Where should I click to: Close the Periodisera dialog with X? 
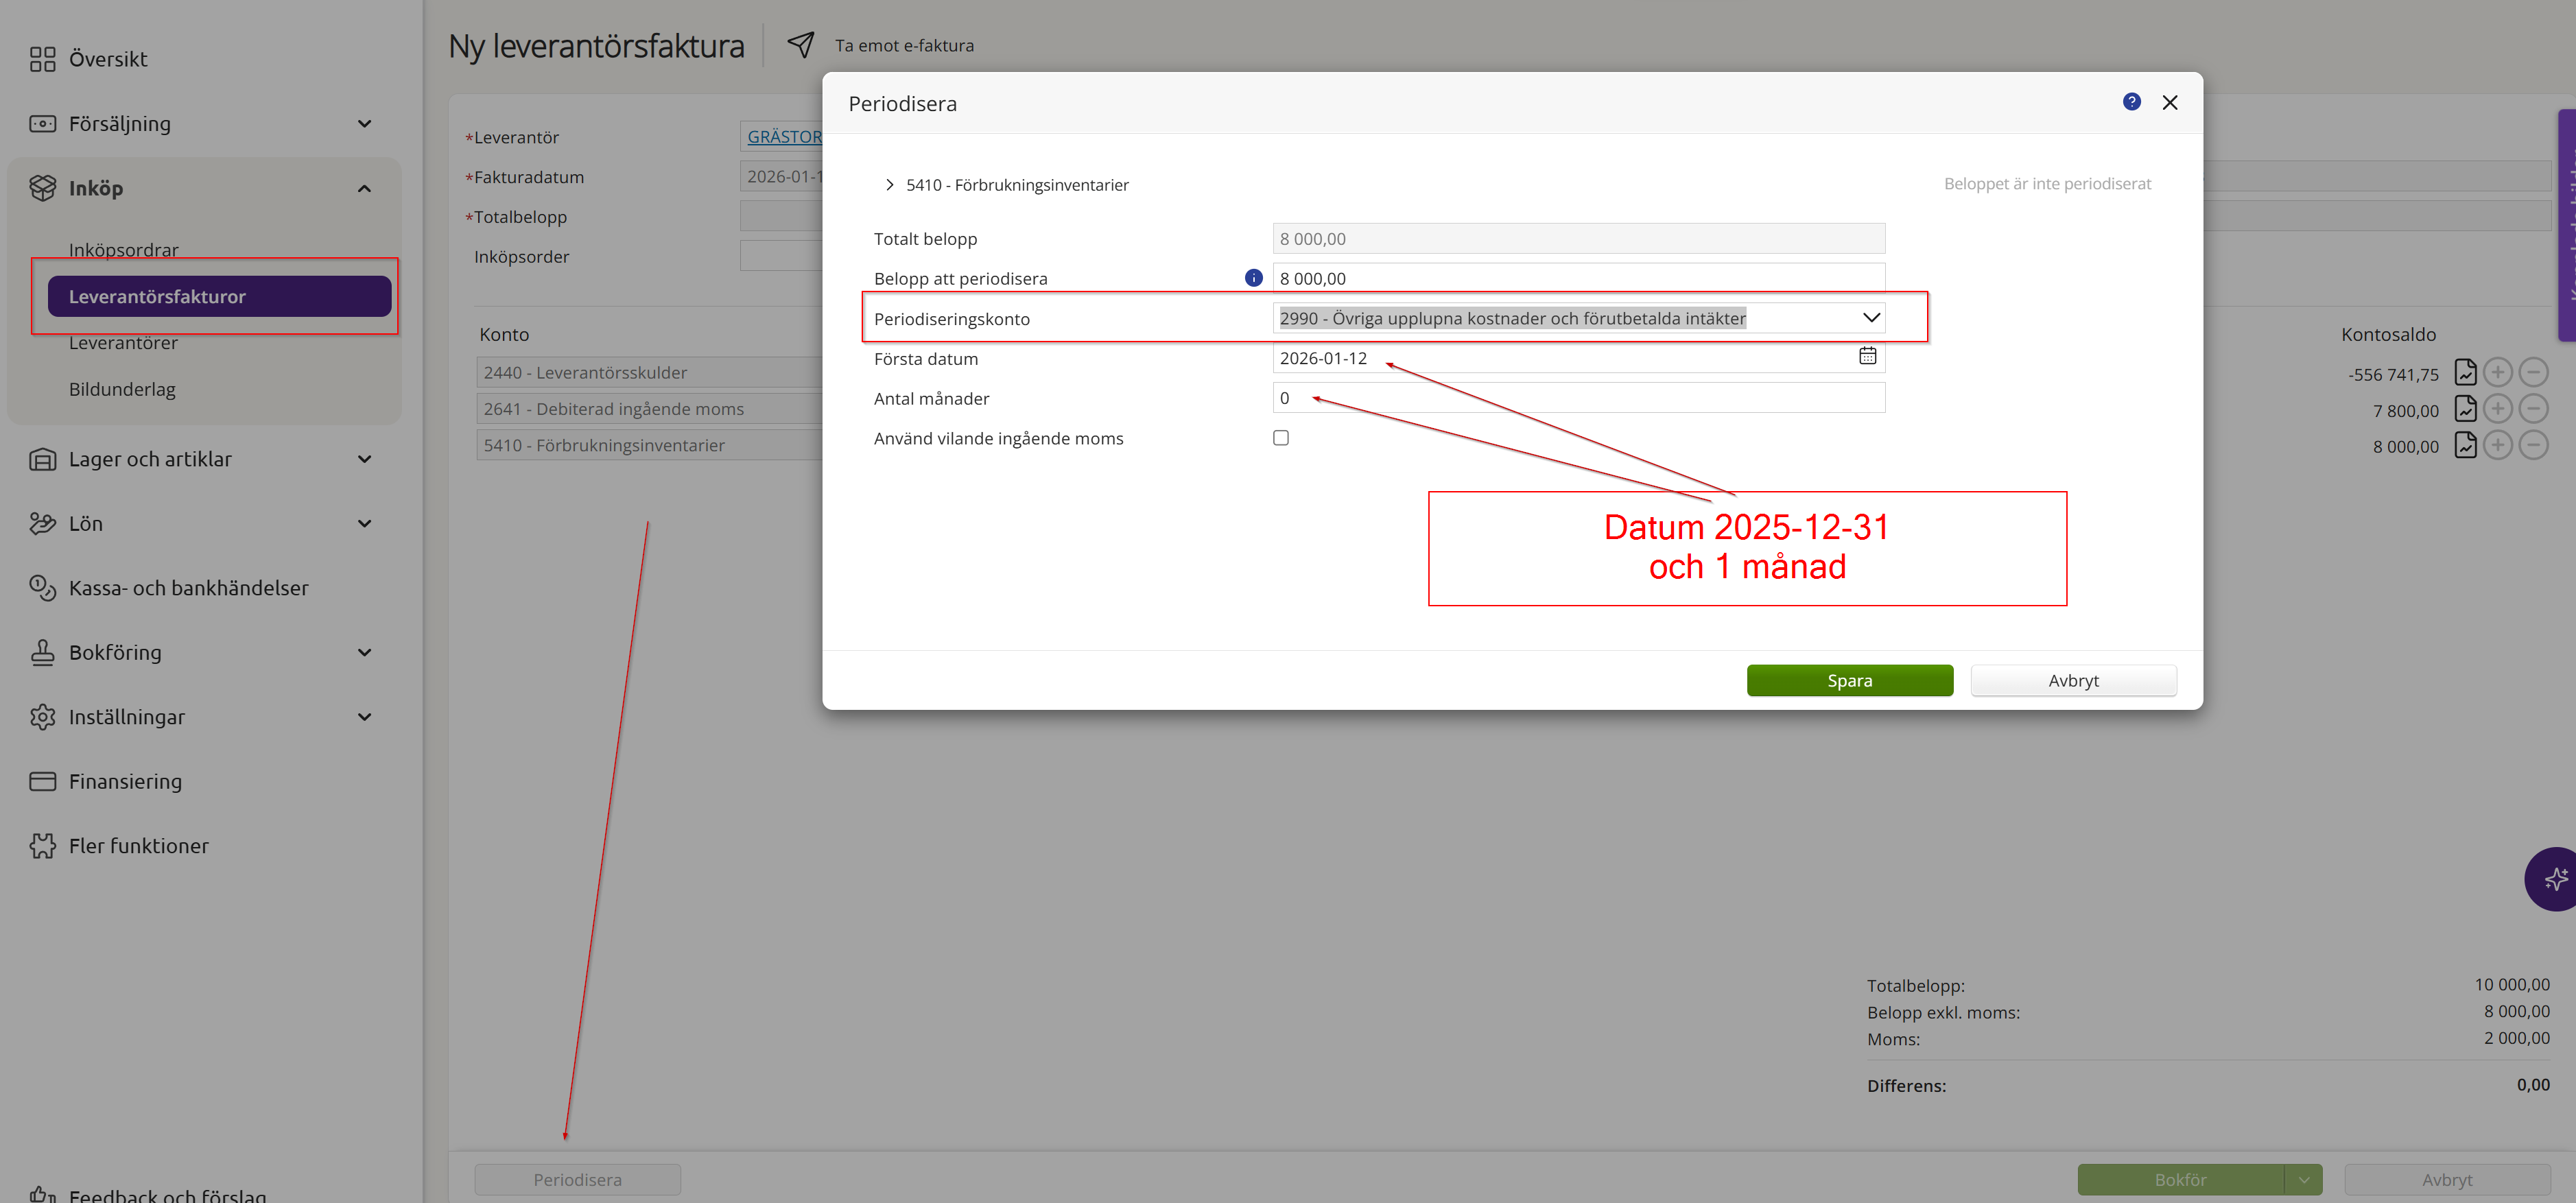pyautogui.click(x=2169, y=103)
